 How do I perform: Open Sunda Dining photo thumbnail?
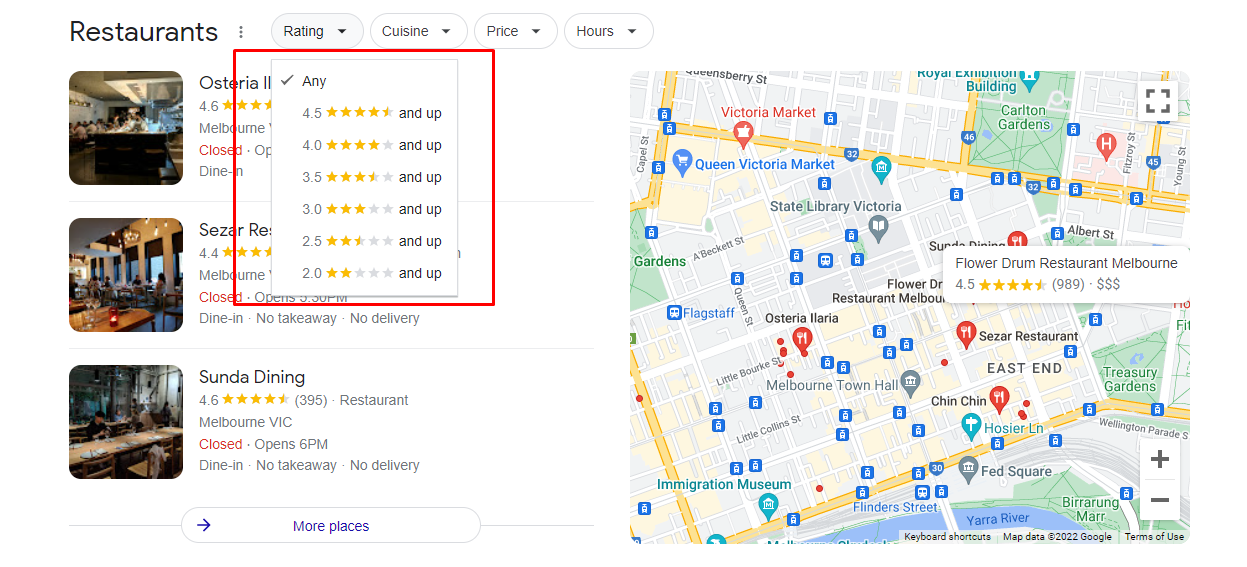point(126,422)
